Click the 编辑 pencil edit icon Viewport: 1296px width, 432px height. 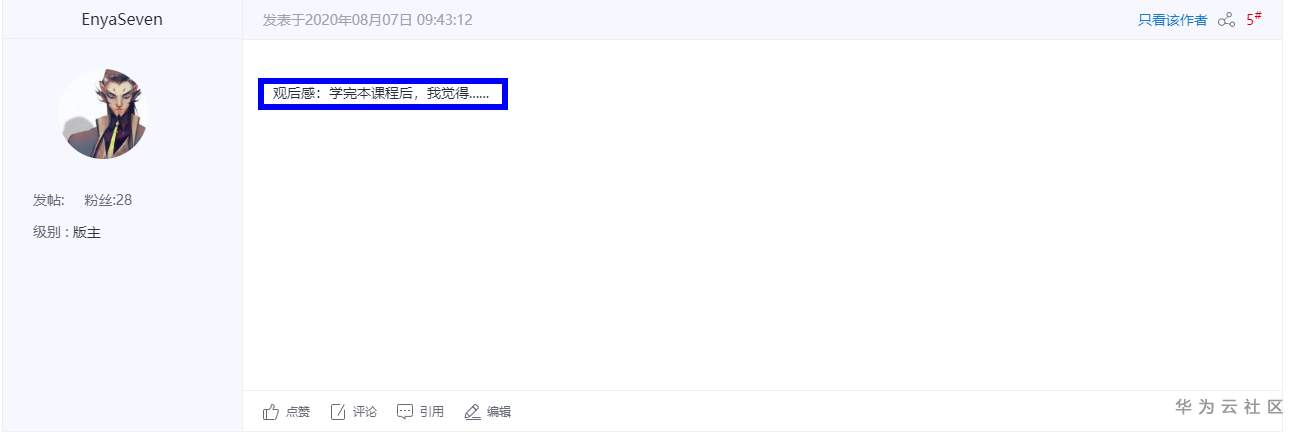[473, 412]
